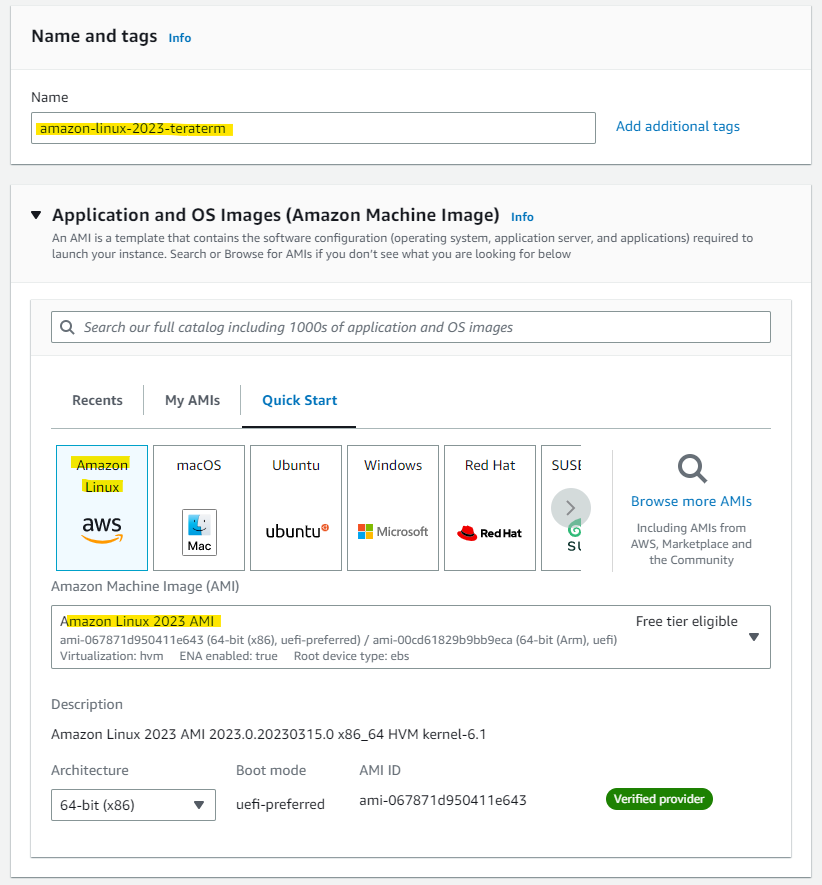822x885 pixels.
Task: Open the Browse more AMIs link
Action: coord(690,501)
